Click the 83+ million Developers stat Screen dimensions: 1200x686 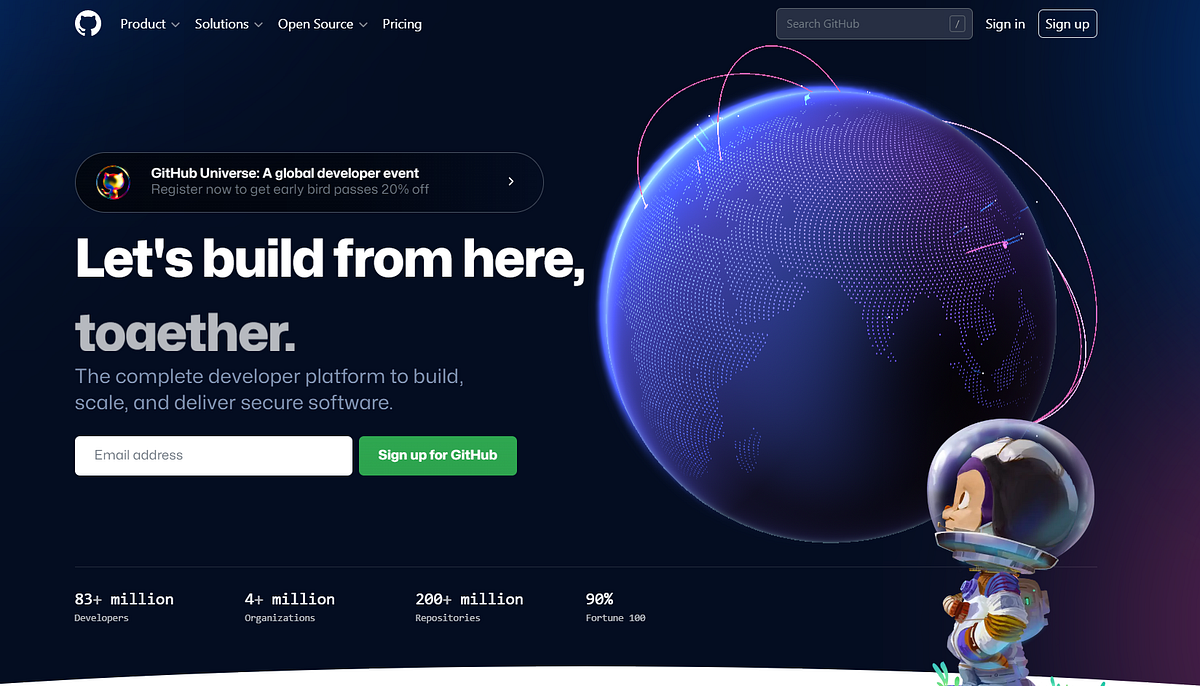(x=124, y=607)
